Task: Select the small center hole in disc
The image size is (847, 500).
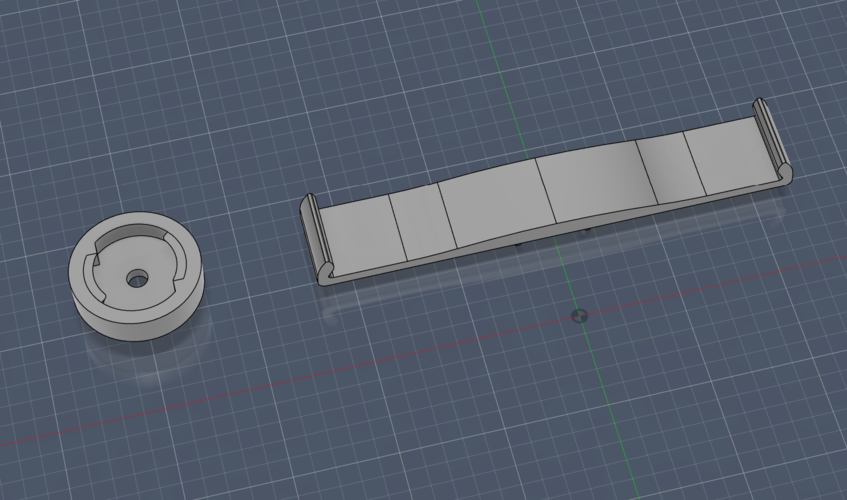Action: click(x=138, y=279)
